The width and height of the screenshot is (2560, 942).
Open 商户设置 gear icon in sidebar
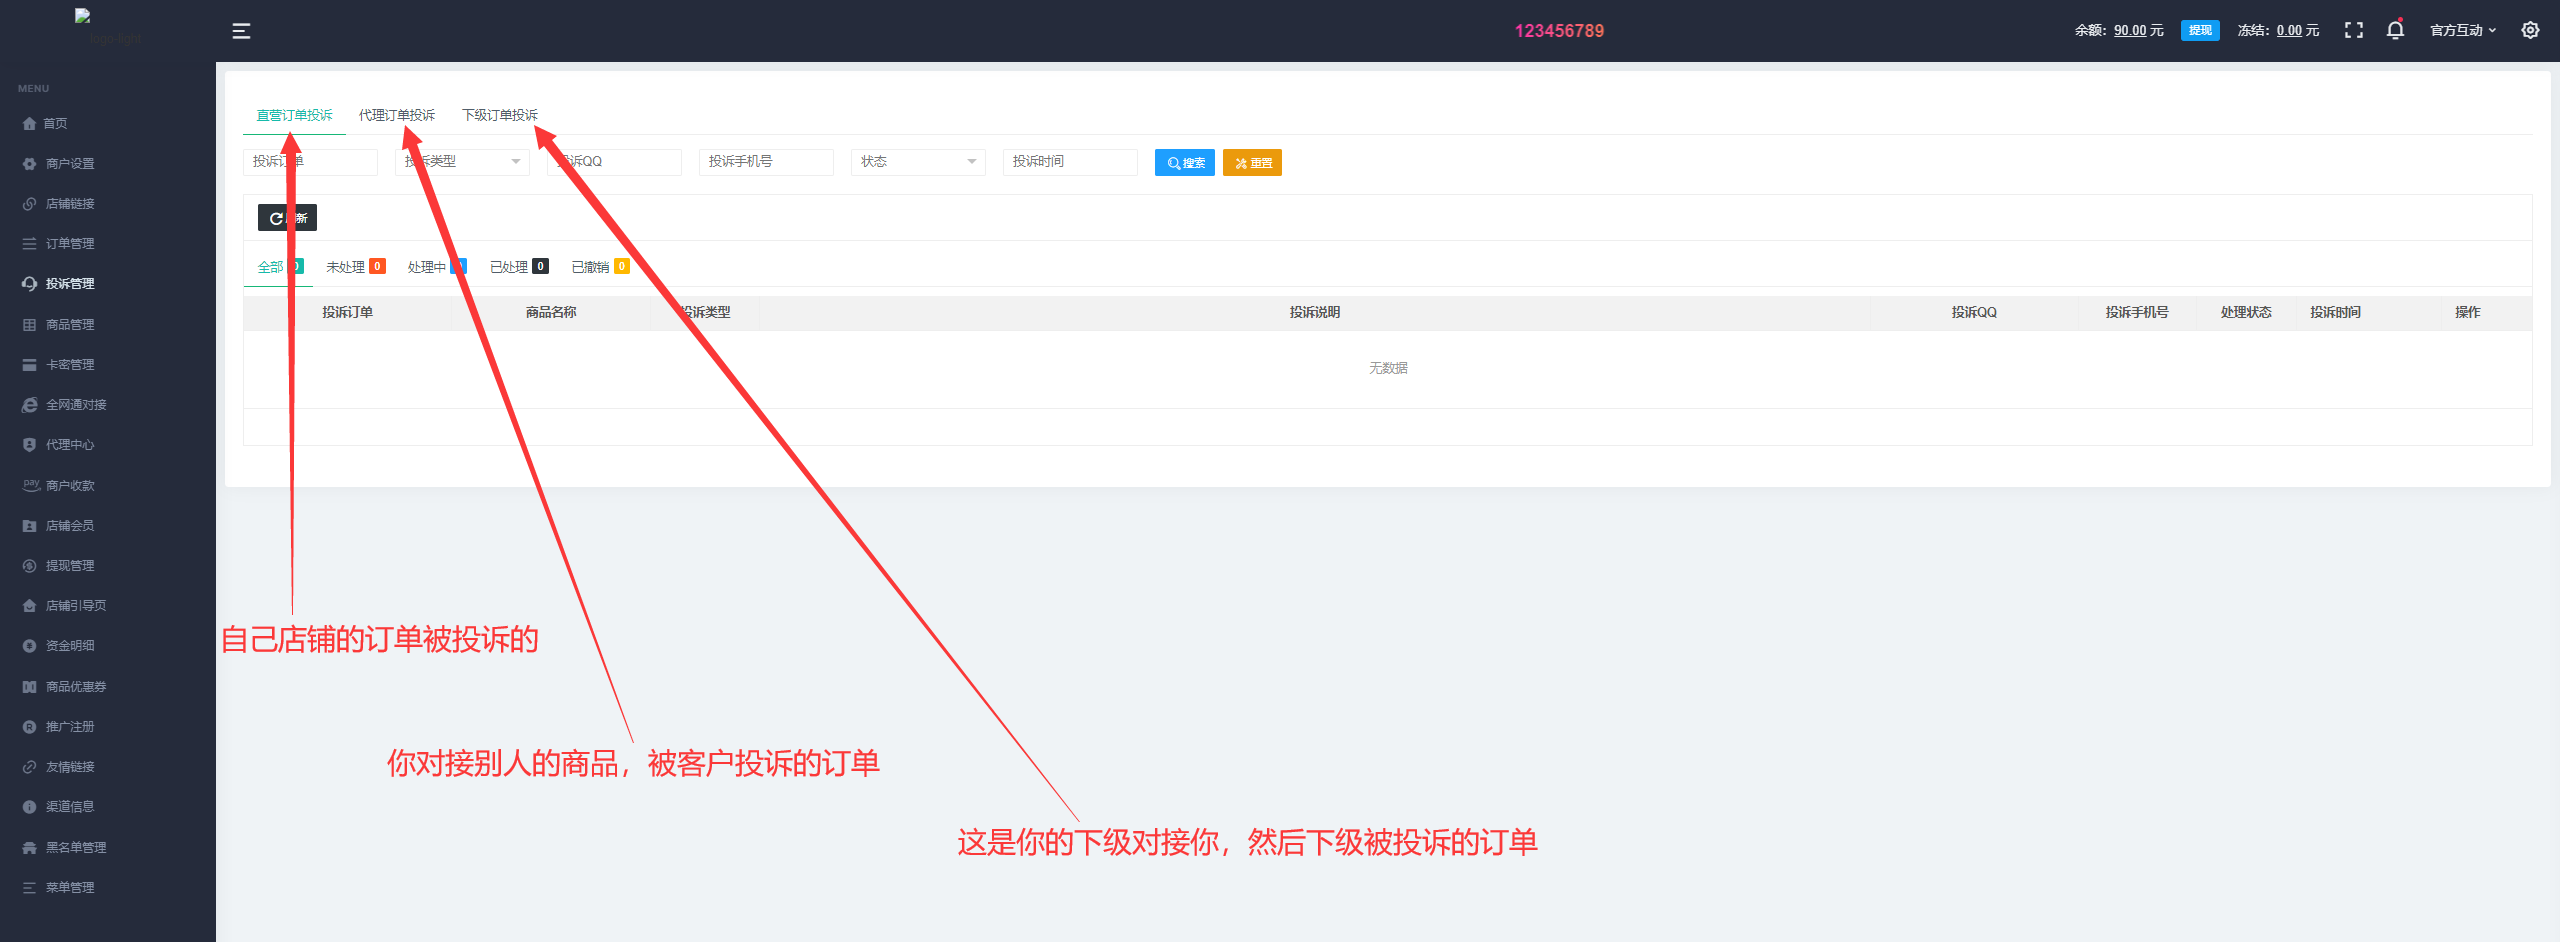29,164
